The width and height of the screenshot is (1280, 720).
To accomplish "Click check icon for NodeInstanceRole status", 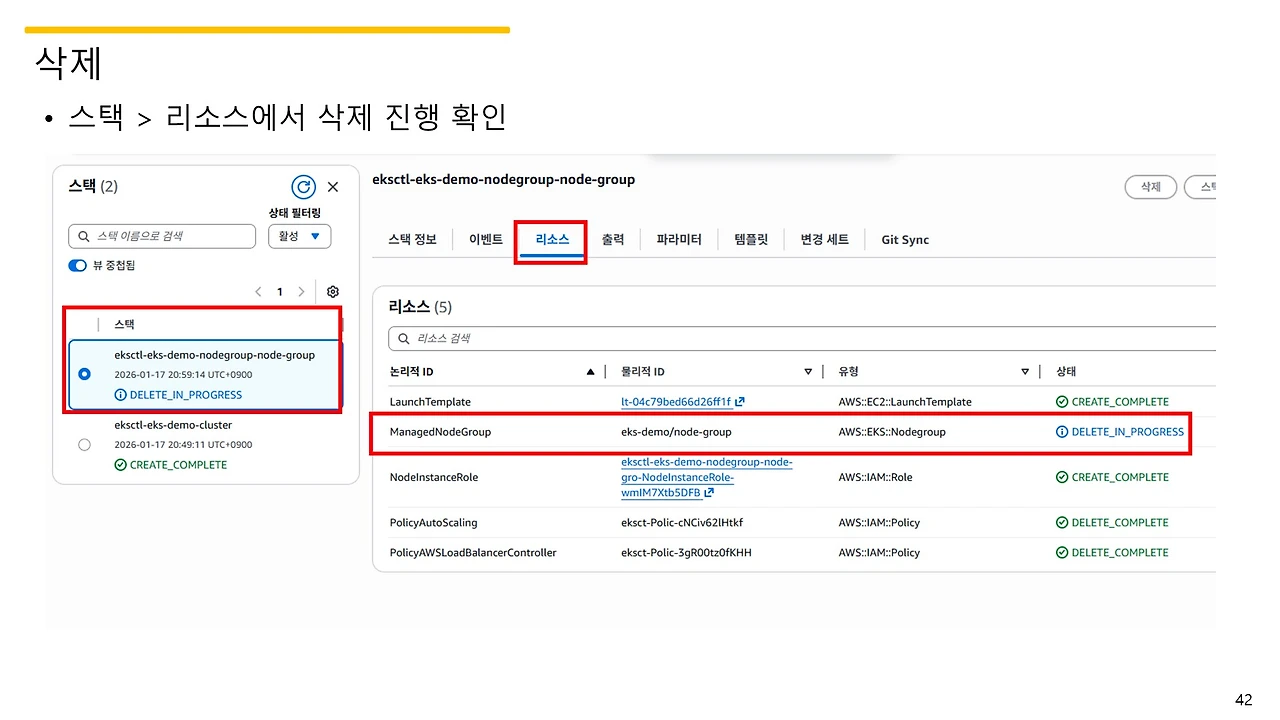I will pyautogui.click(x=1062, y=477).
